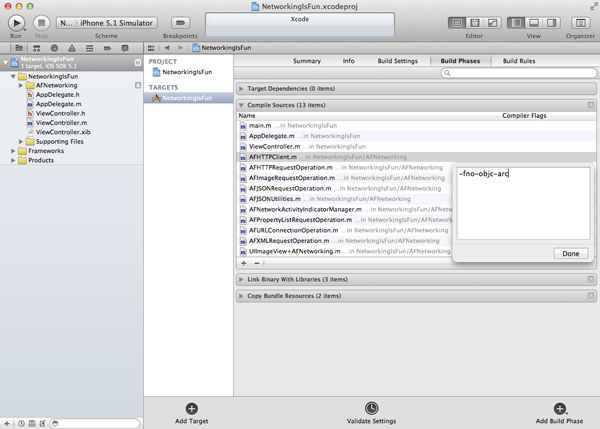Select the NetworkingIsFun target
600x429 pixels.
coord(188,98)
